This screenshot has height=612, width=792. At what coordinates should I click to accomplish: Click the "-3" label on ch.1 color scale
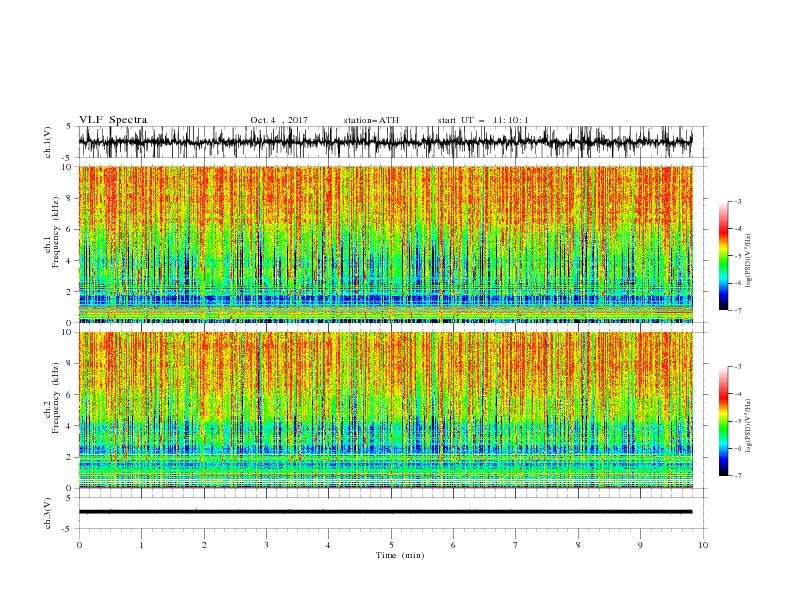click(738, 201)
